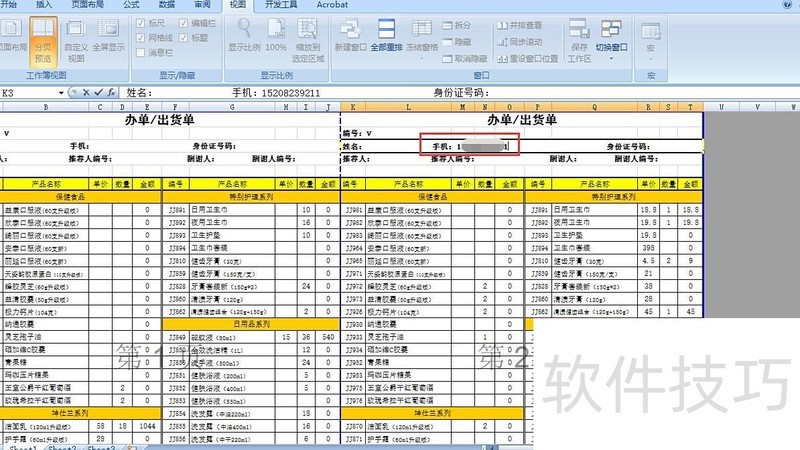This screenshot has height=450, width=800.
Task: Open the 显示比例 zoom dialog
Action: (x=244, y=36)
